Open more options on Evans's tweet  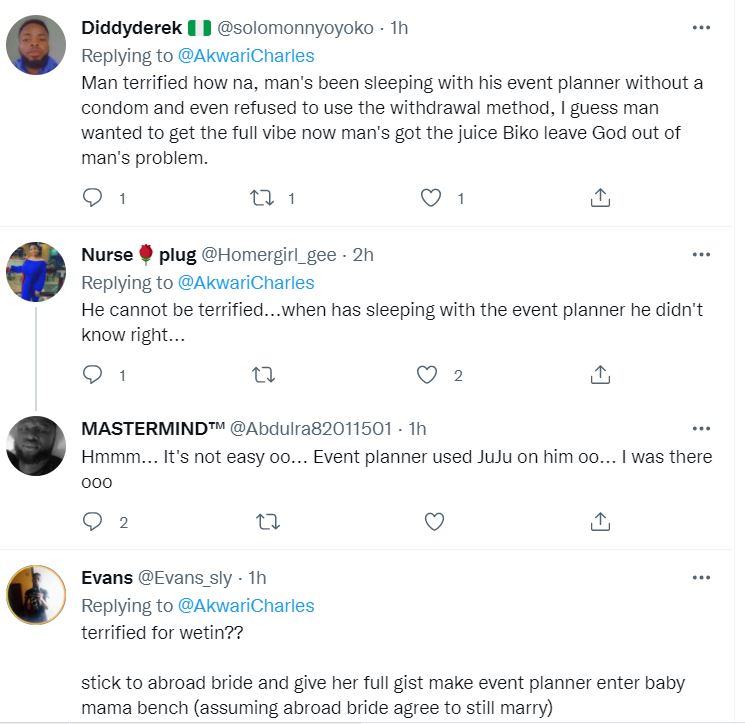click(x=701, y=578)
